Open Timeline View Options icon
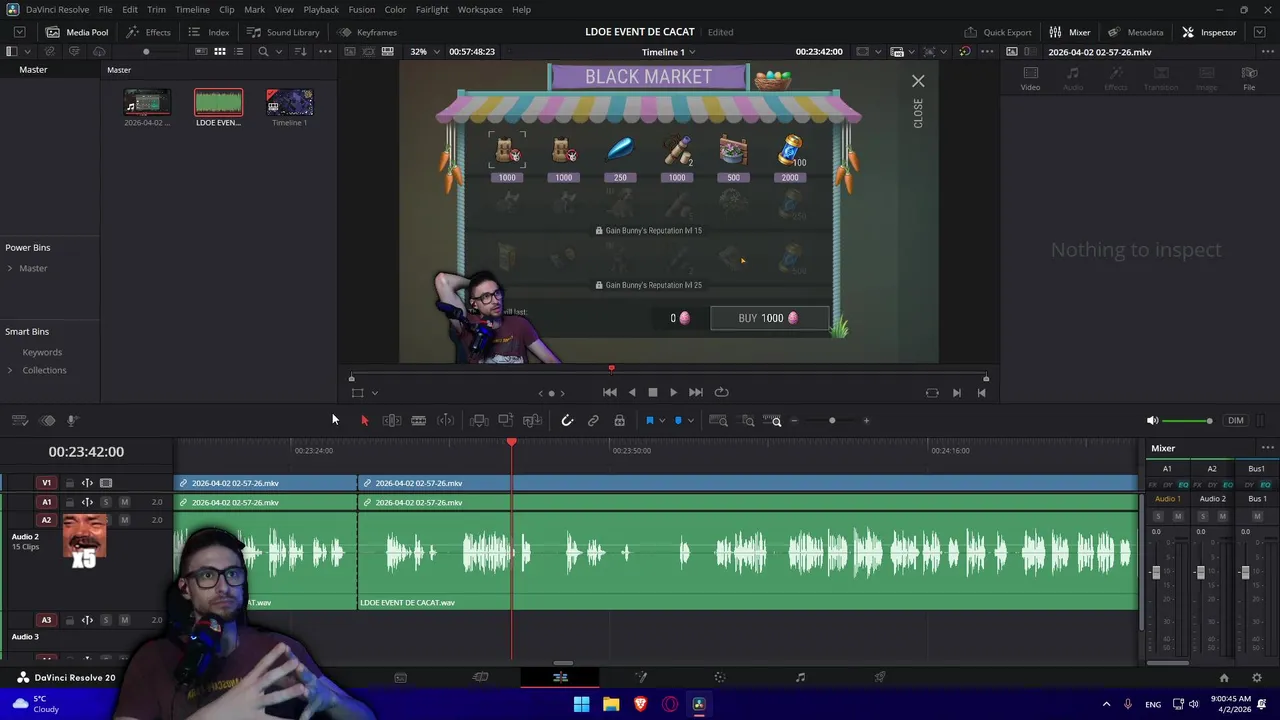Screen dimensions: 1280x720 tap(20, 421)
